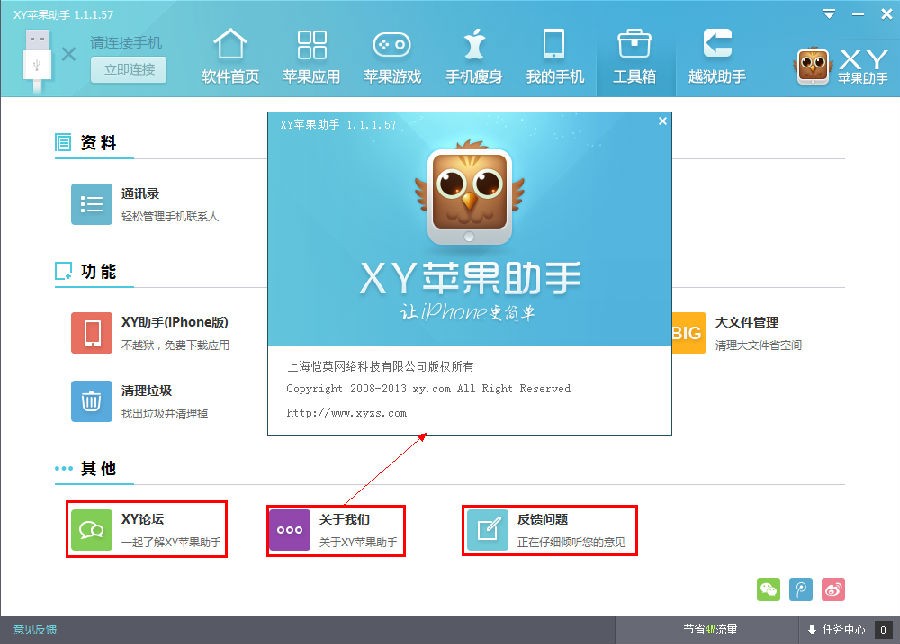Click 节省流量 status bar entry

[x=710, y=630]
